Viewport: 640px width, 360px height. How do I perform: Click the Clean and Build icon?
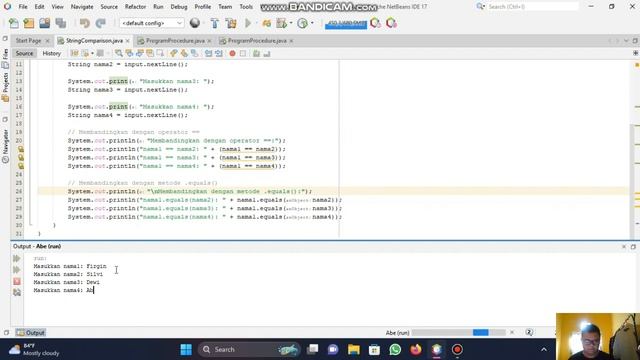[x=231, y=23]
